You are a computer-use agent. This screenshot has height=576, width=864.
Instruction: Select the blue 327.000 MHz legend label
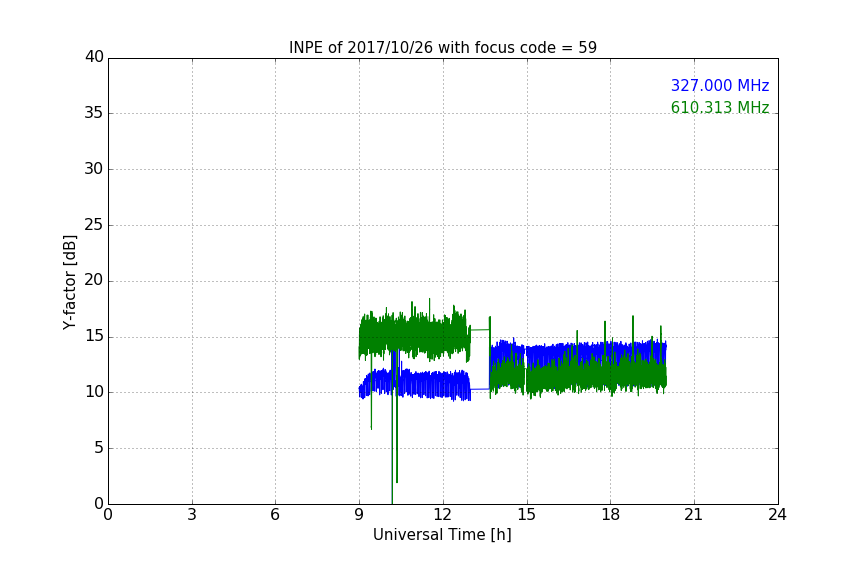tap(720, 86)
